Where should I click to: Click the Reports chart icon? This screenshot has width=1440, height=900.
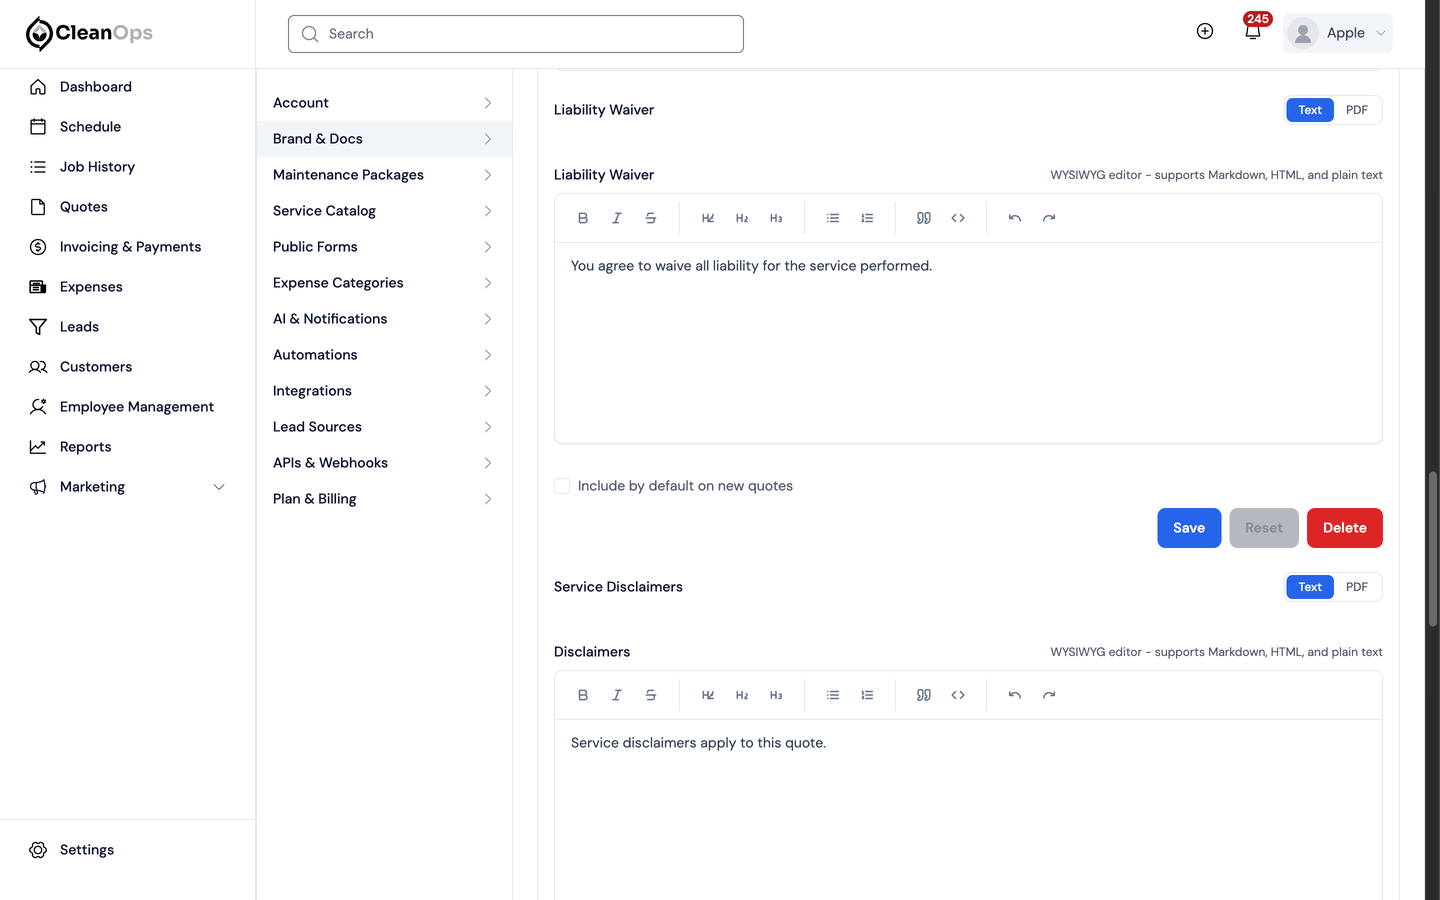tap(38, 447)
